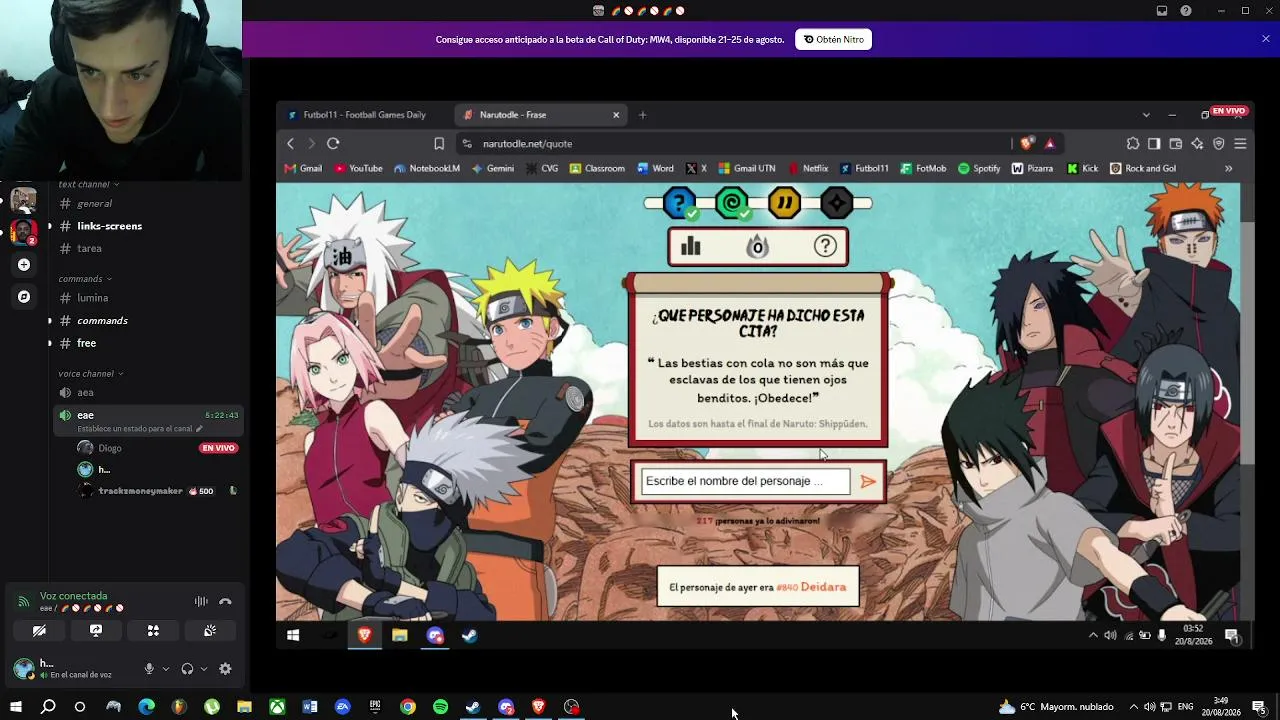Screen dimensions: 1280x720
Task: Open the classic mode question-mark icon
Action: (x=679, y=203)
